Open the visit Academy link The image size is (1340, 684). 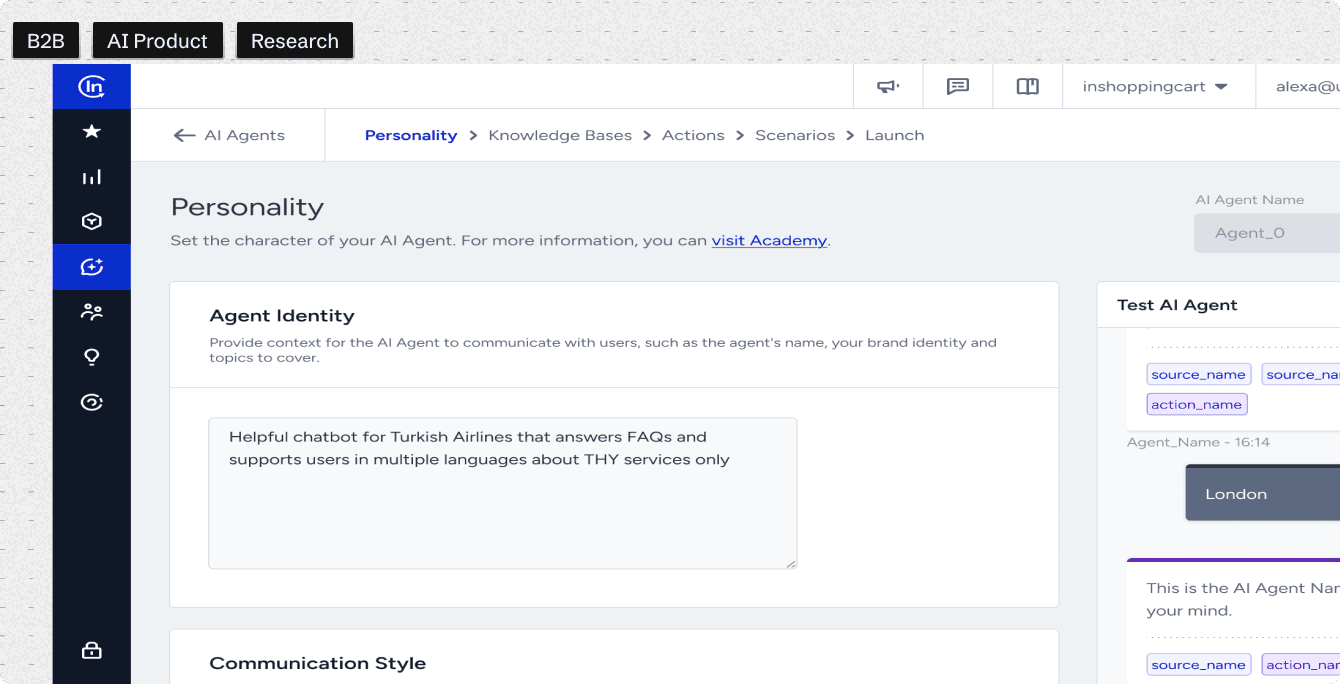(769, 240)
